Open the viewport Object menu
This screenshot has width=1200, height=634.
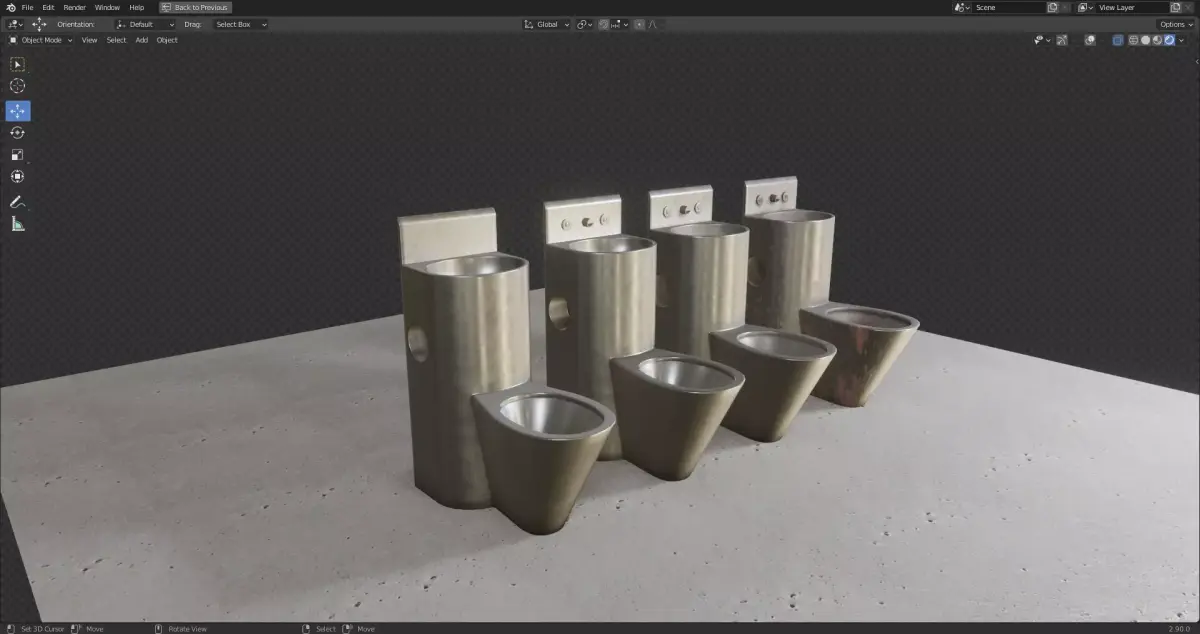[x=167, y=40]
